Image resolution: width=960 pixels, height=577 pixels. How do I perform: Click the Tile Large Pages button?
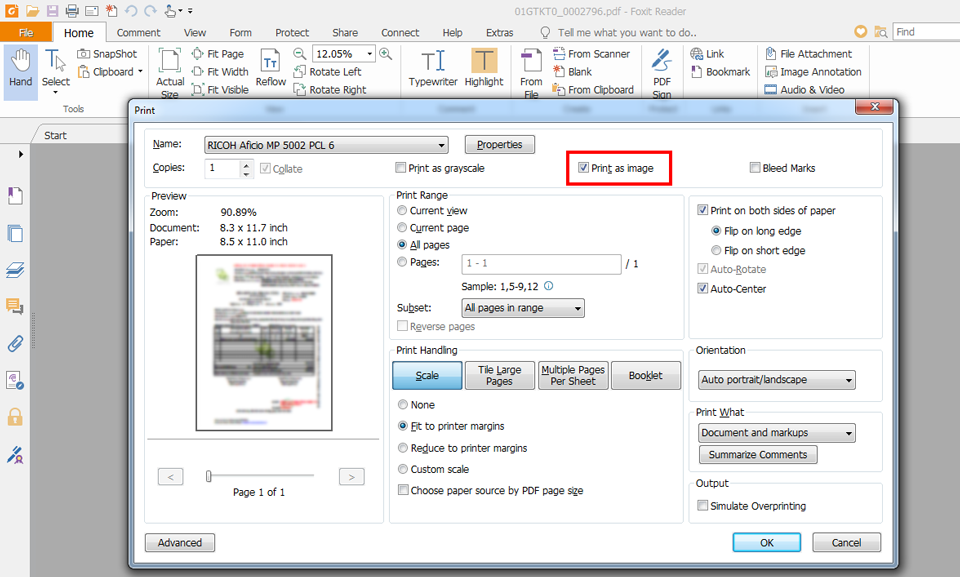click(x=500, y=375)
